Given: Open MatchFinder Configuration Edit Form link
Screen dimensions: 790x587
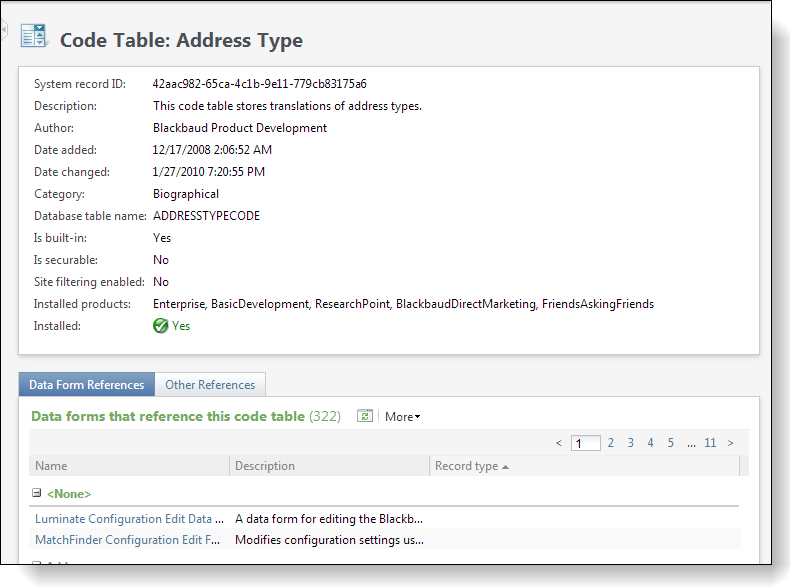Looking at the screenshot, I should point(127,540).
